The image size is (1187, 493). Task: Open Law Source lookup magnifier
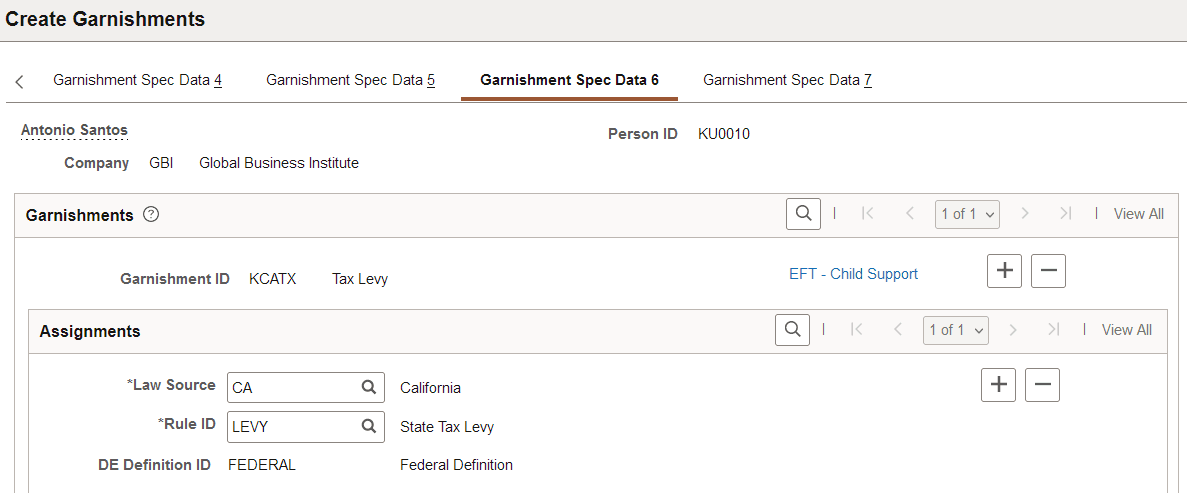(x=368, y=387)
